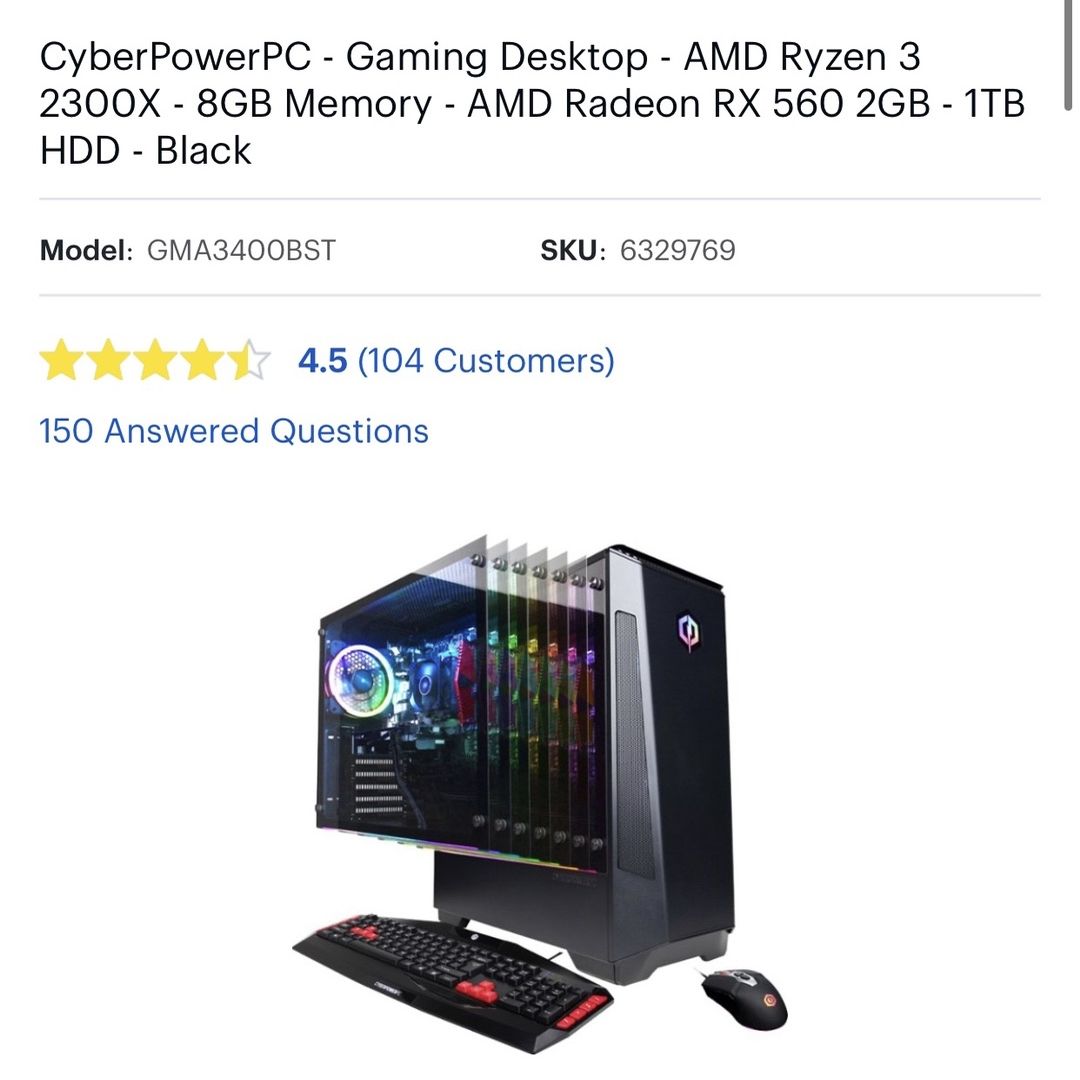1080x1080 pixels.
Task: Click the model number GMA3400BST
Action: (x=241, y=250)
